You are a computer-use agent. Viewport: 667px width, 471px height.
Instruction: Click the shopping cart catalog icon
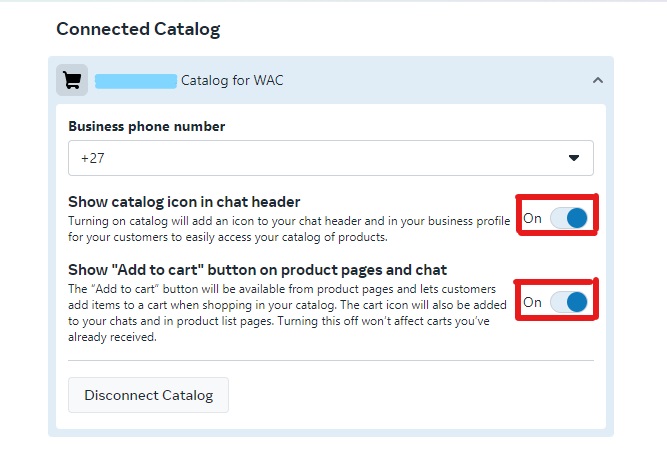pyautogui.click(x=72, y=80)
